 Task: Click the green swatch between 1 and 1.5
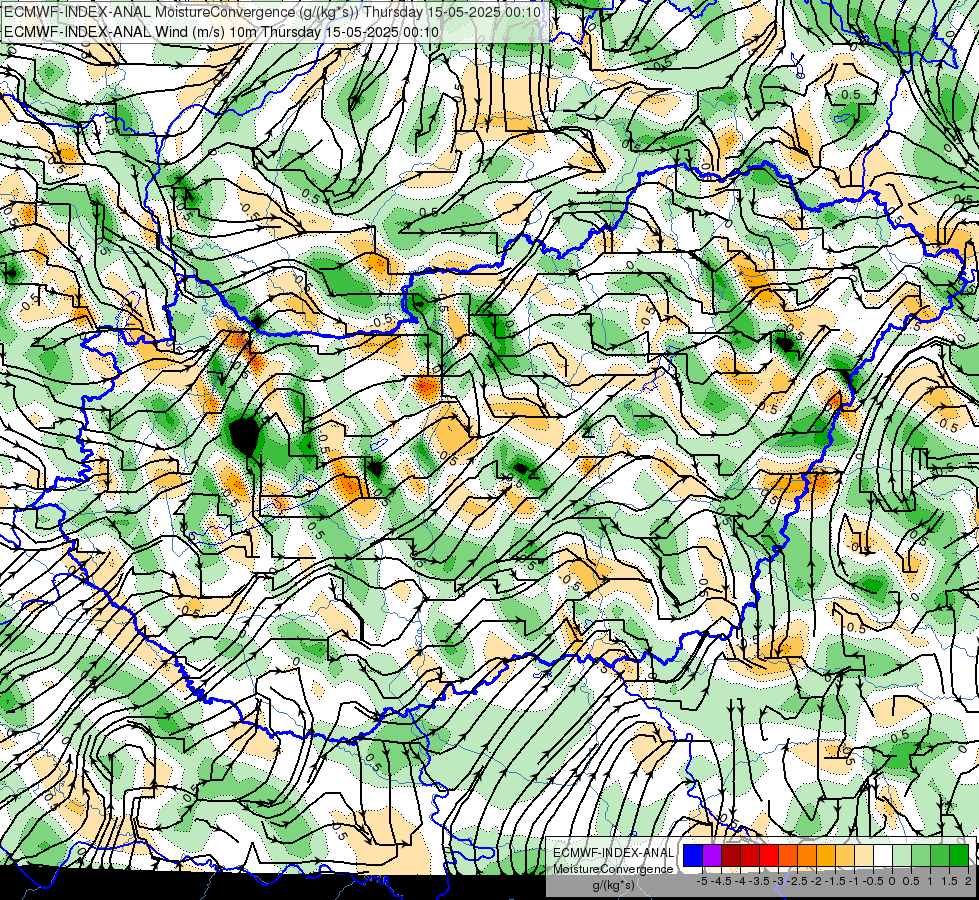pos(940,855)
